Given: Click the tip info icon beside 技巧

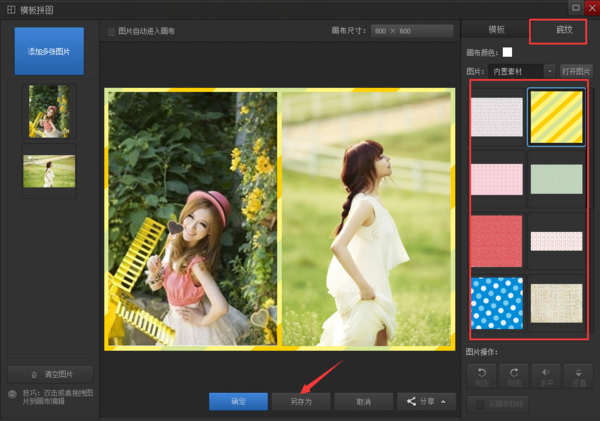Looking at the screenshot, I should 12,394.
